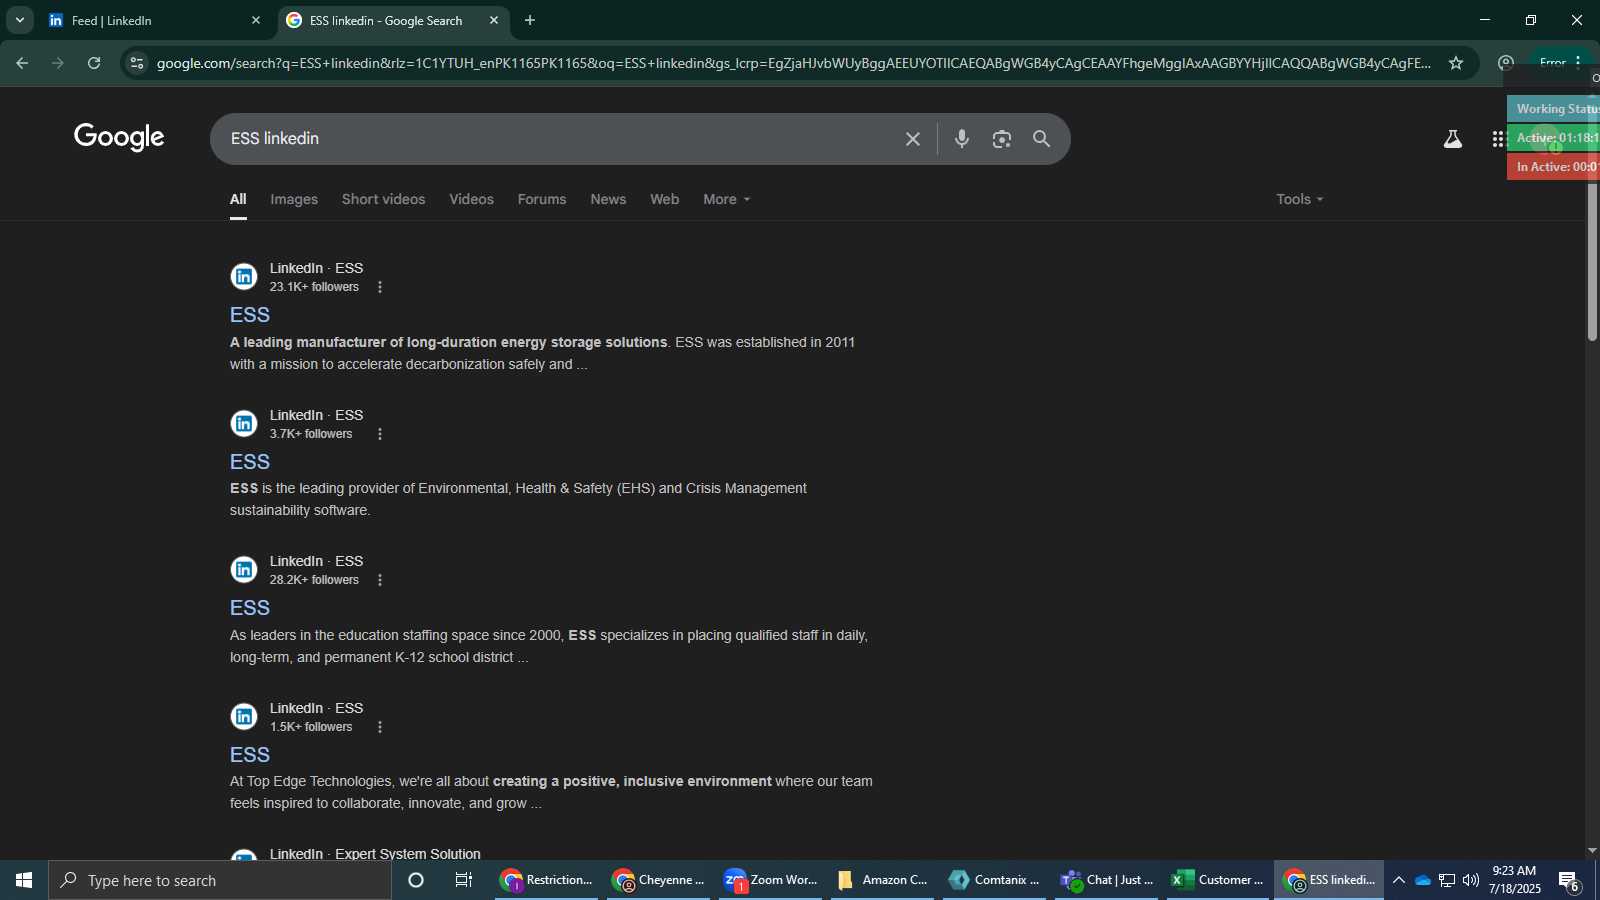Click the browser address bar URL
The width and height of the screenshot is (1600, 900).
pos(793,63)
